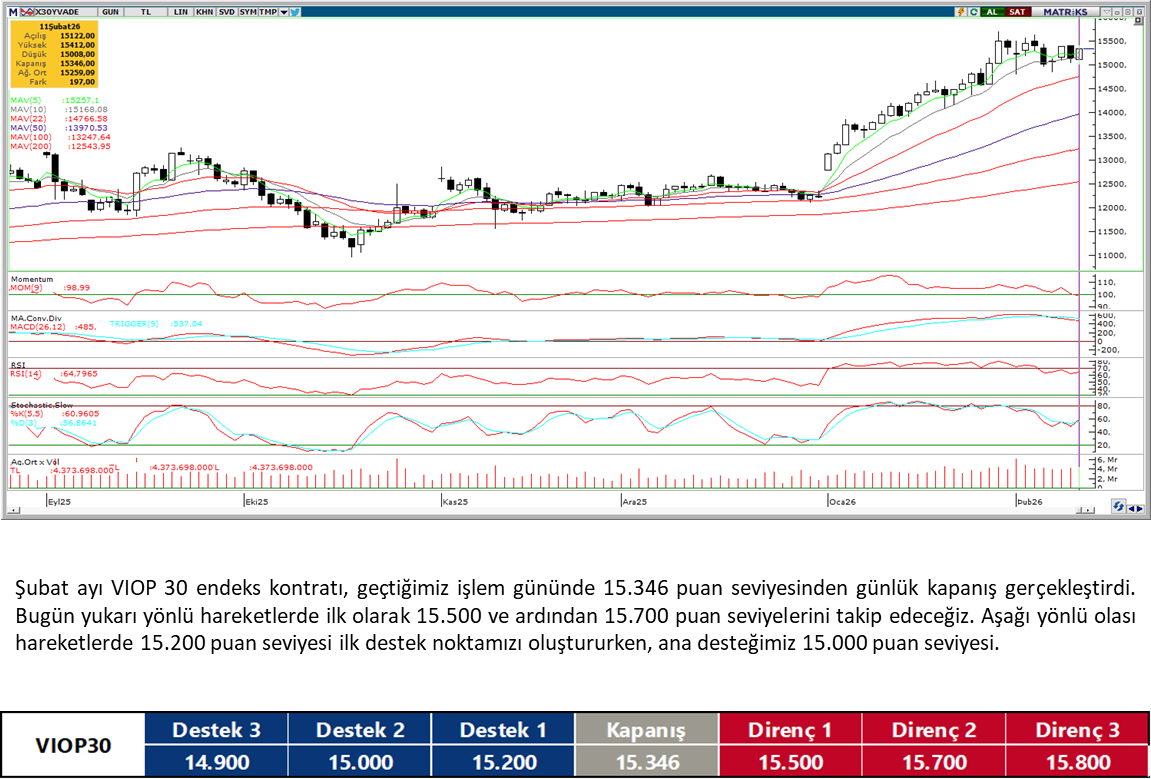Open the dropdown arrow after TMP
The image size is (1151, 779).
(x=285, y=11)
